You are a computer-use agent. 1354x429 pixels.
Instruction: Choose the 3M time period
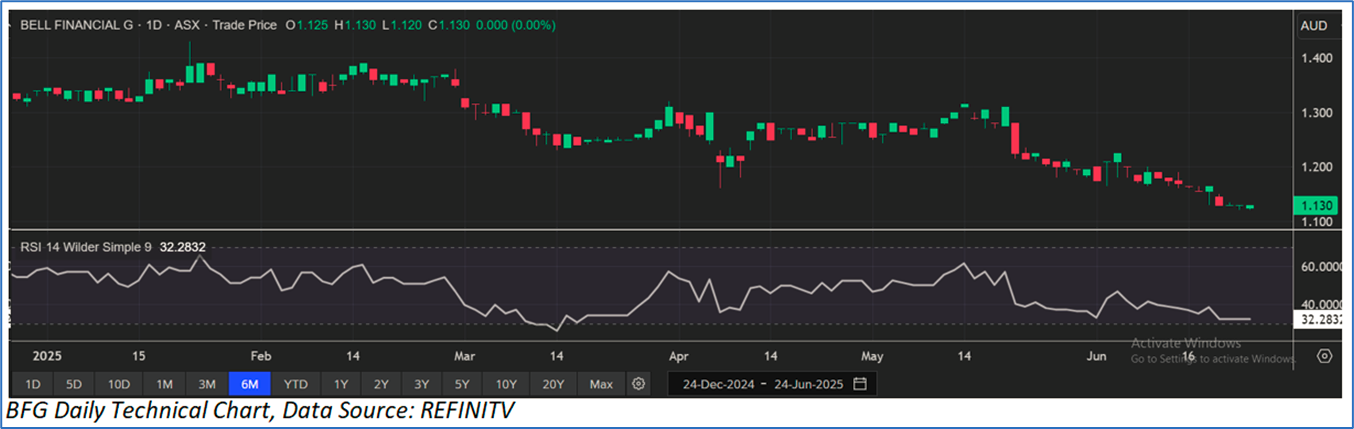(x=206, y=384)
